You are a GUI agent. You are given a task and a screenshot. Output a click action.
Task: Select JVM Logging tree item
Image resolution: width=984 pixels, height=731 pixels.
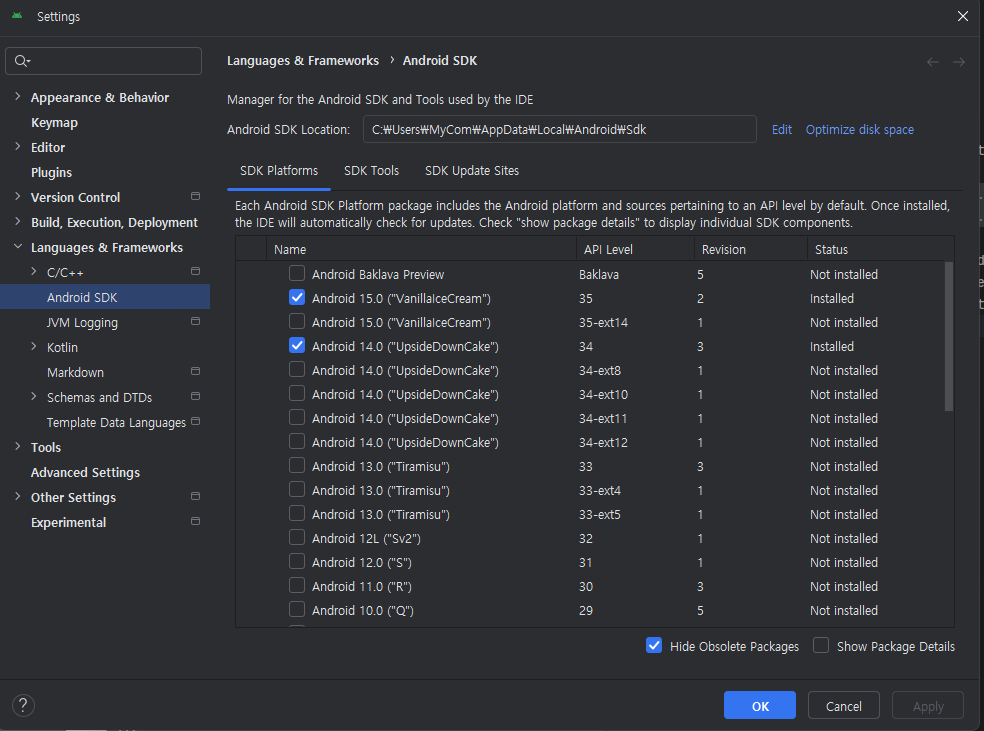(x=82, y=323)
